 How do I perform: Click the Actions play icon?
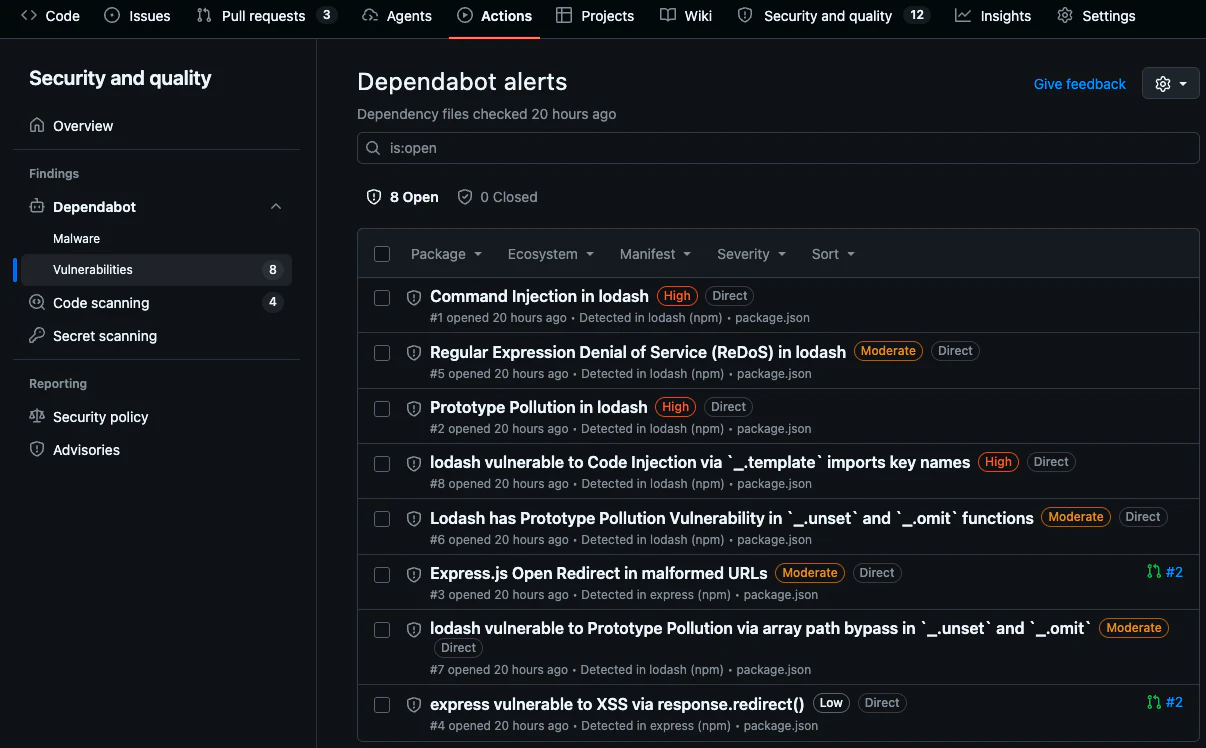point(465,16)
